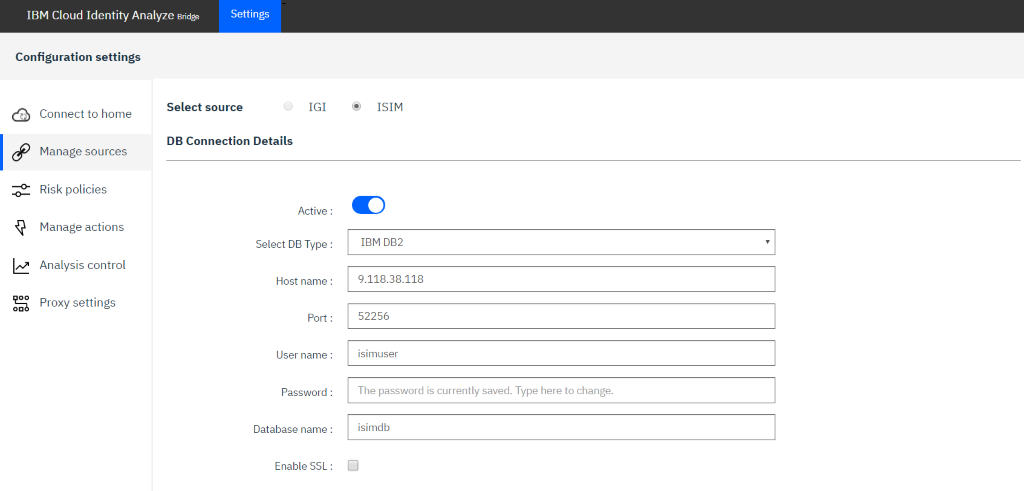Image resolution: width=1024 pixels, height=491 pixels.
Task: Turn off the Active toggle switch
Action: [x=368, y=205]
